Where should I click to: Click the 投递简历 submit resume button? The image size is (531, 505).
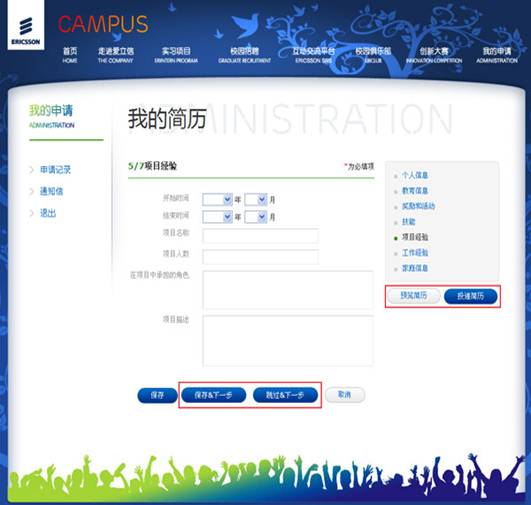[x=471, y=296]
